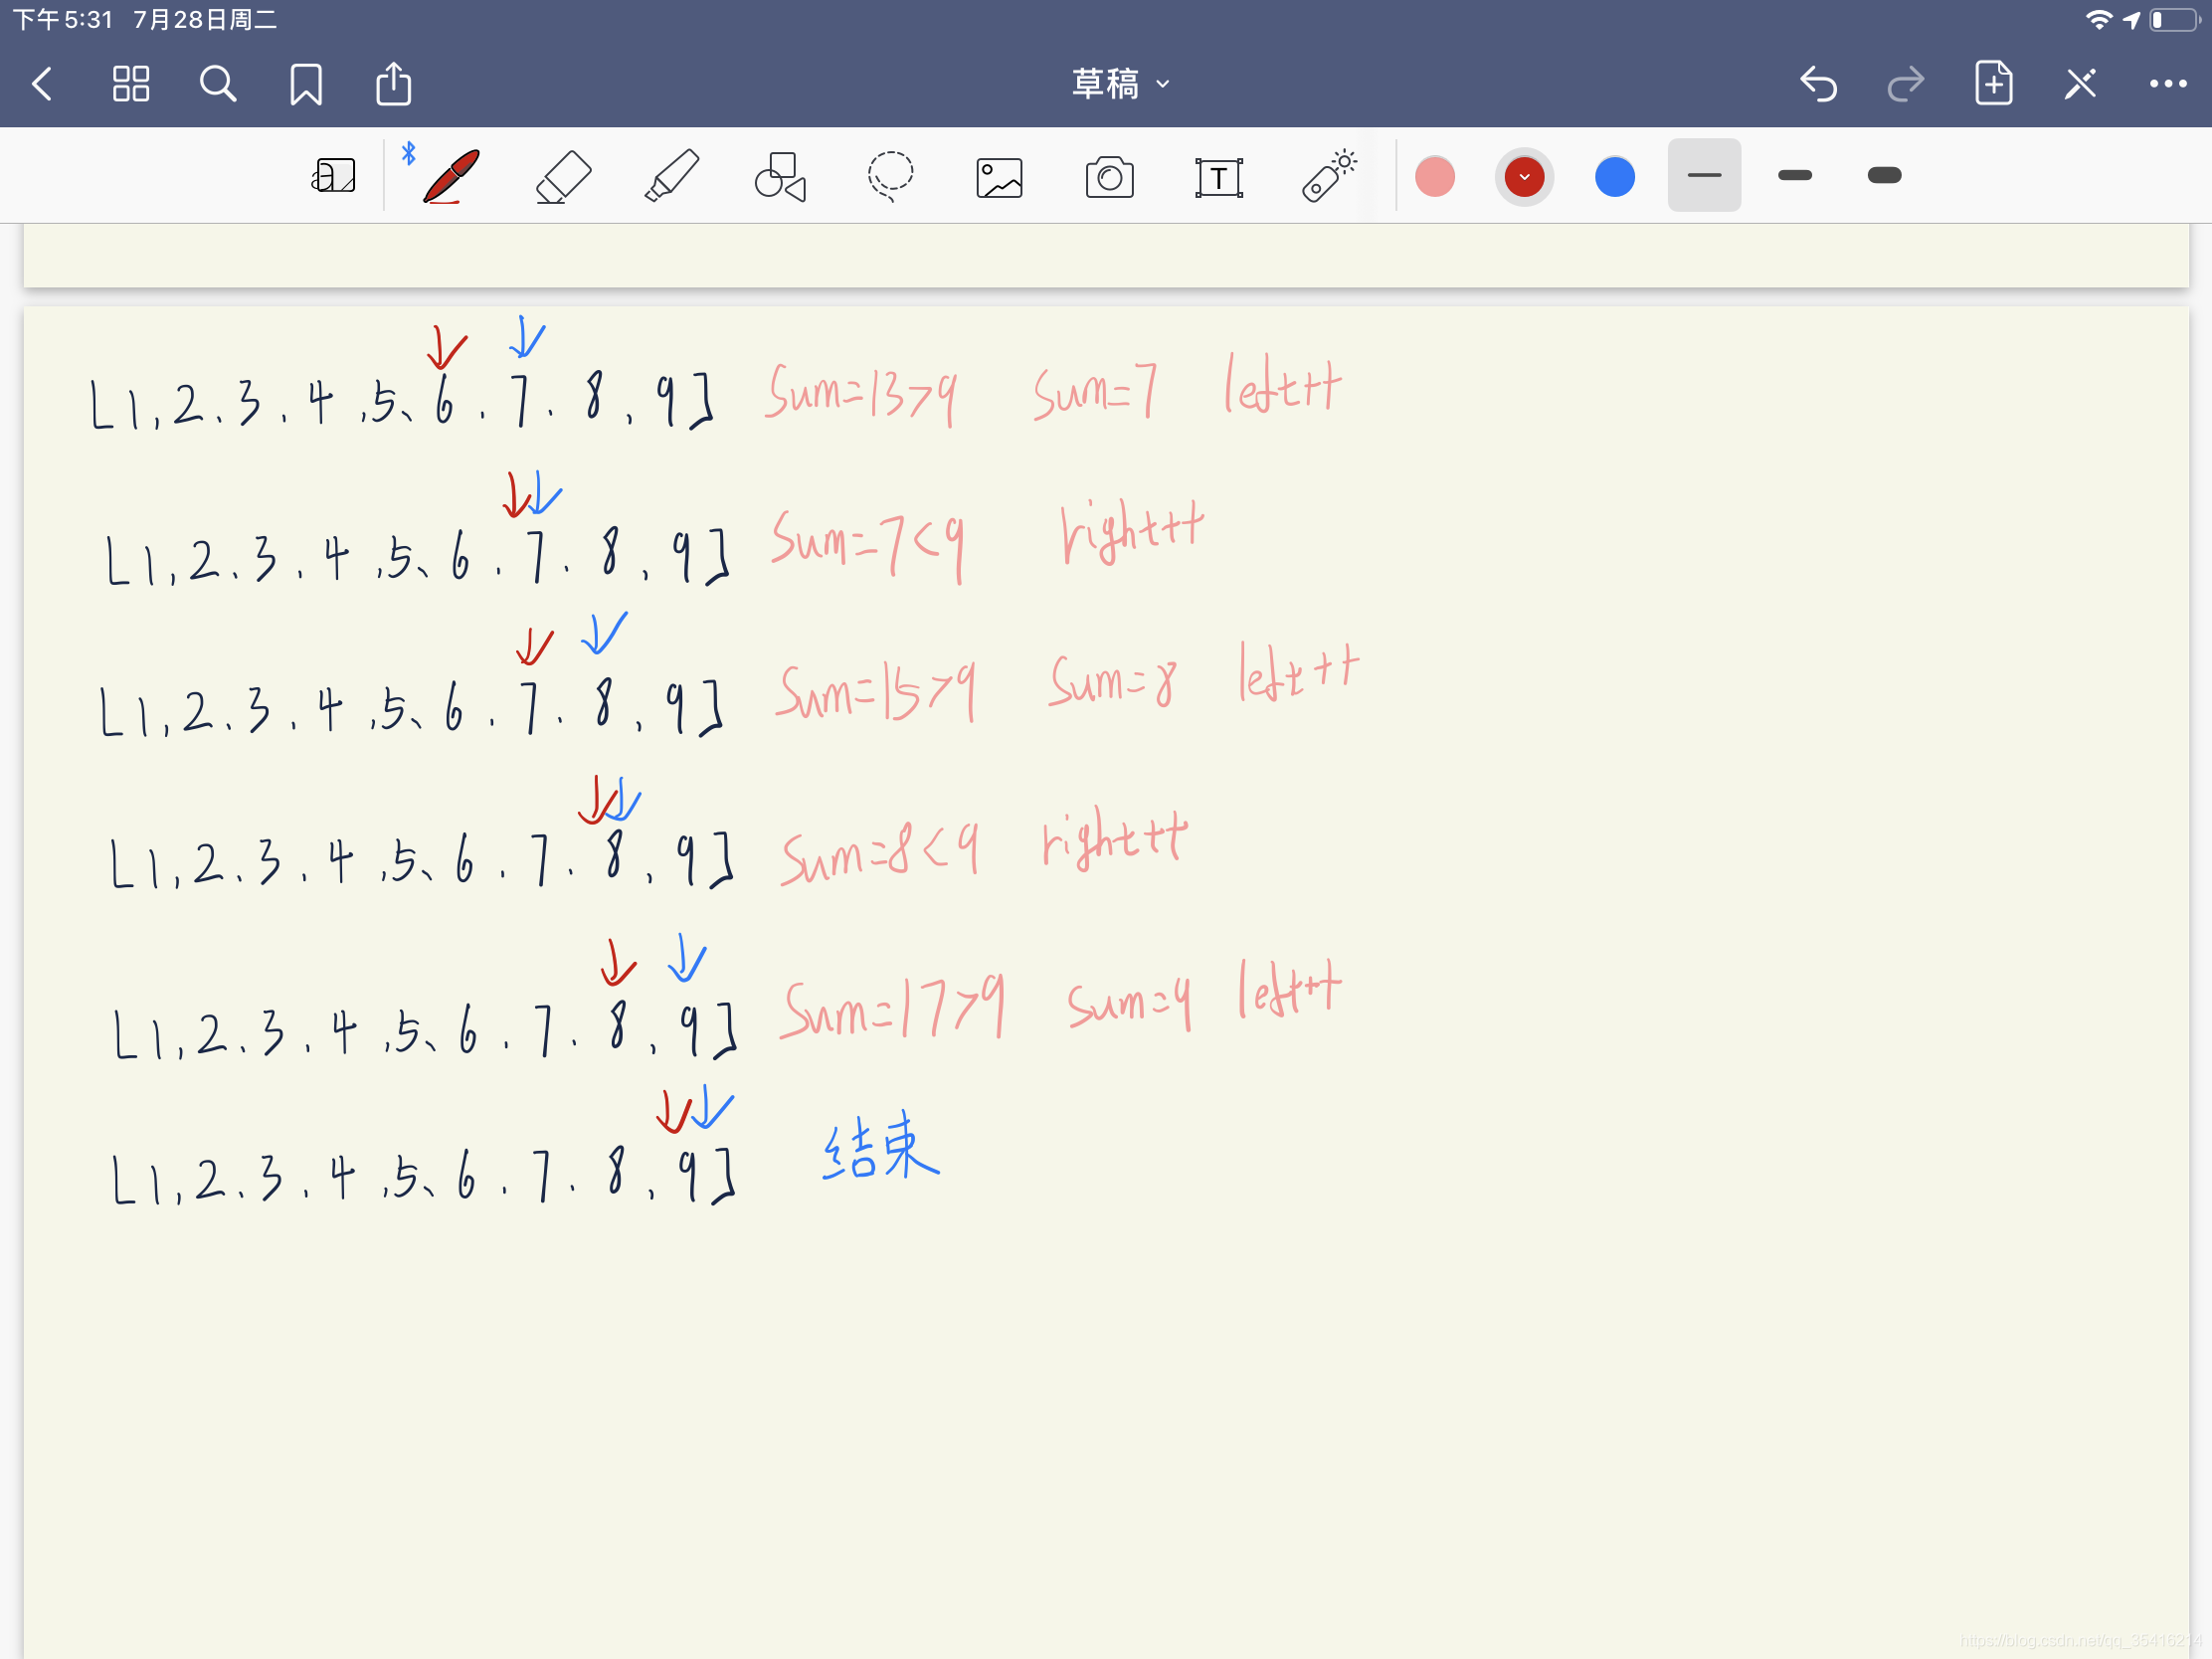Open the search magnifier

[218, 84]
